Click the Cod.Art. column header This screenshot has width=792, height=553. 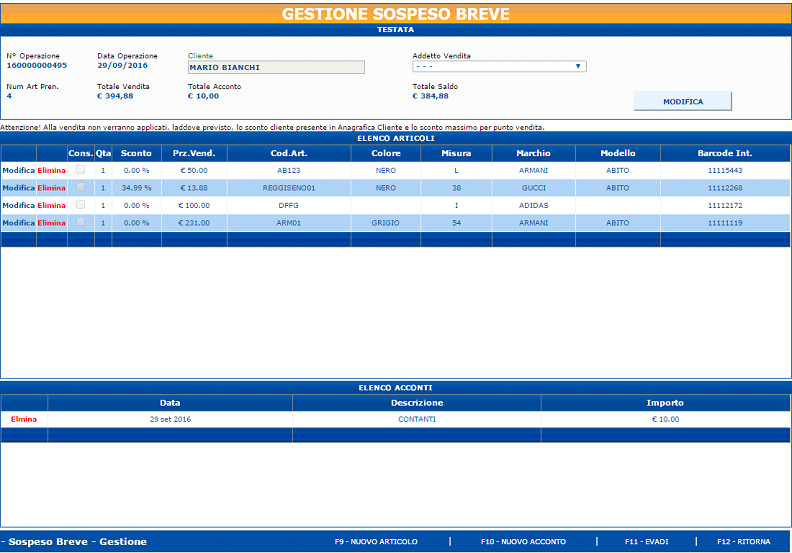pyautogui.click(x=289, y=153)
